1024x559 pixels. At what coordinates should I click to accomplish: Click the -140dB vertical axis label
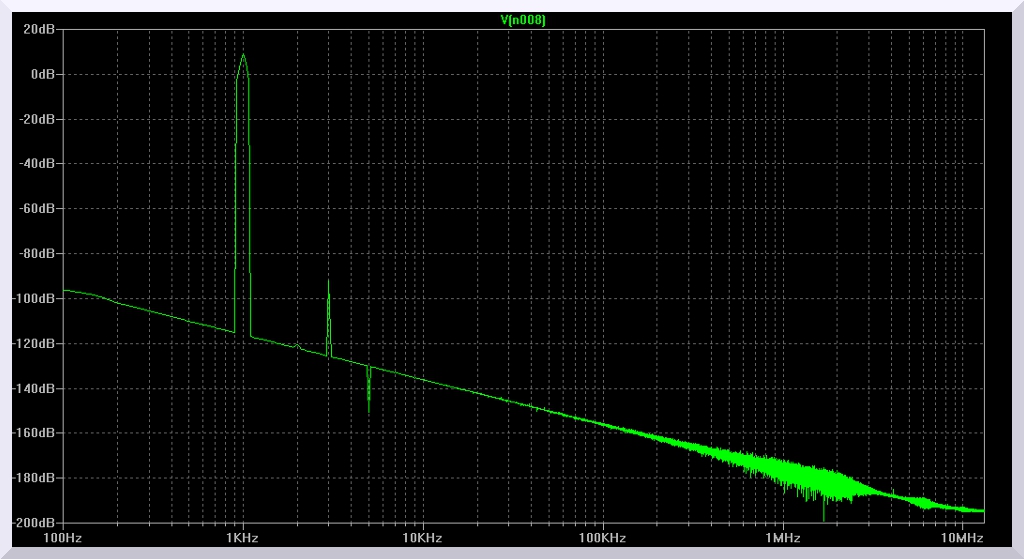pyautogui.click(x=36, y=389)
